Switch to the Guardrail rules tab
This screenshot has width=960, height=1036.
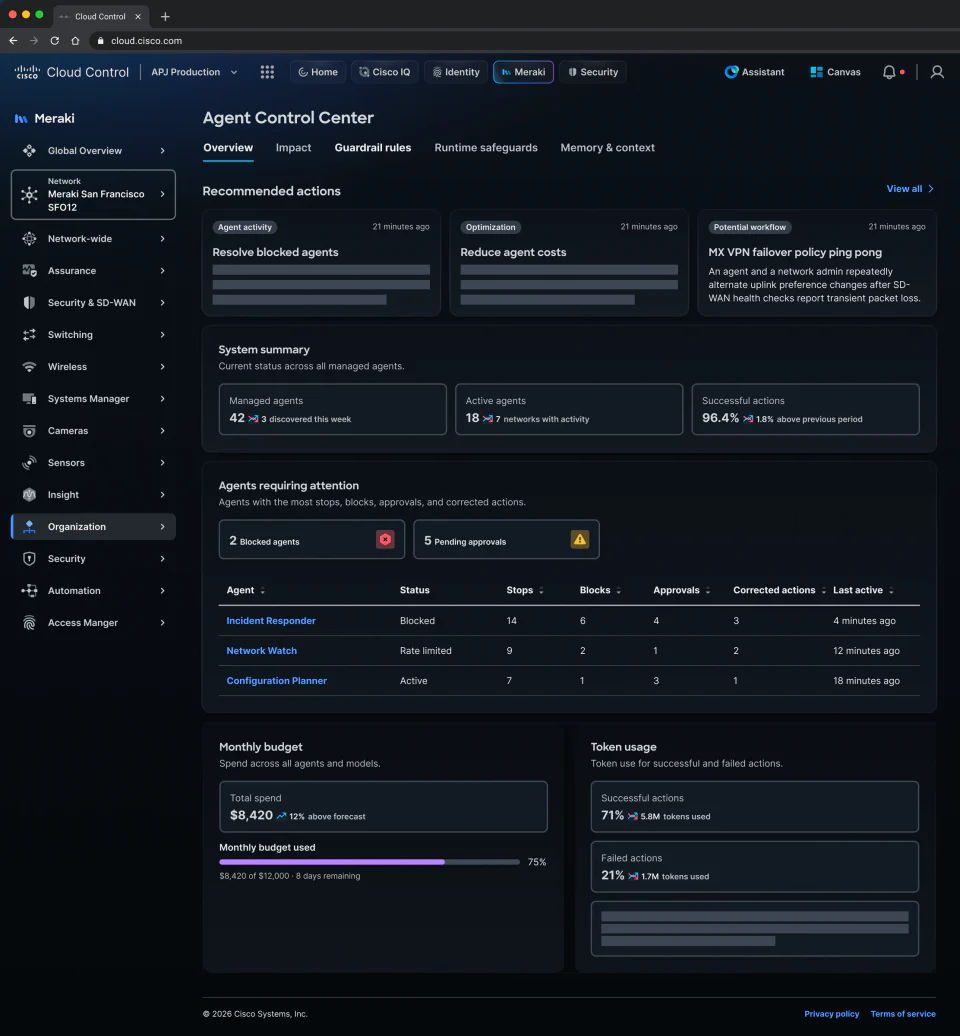click(x=373, y=148)
